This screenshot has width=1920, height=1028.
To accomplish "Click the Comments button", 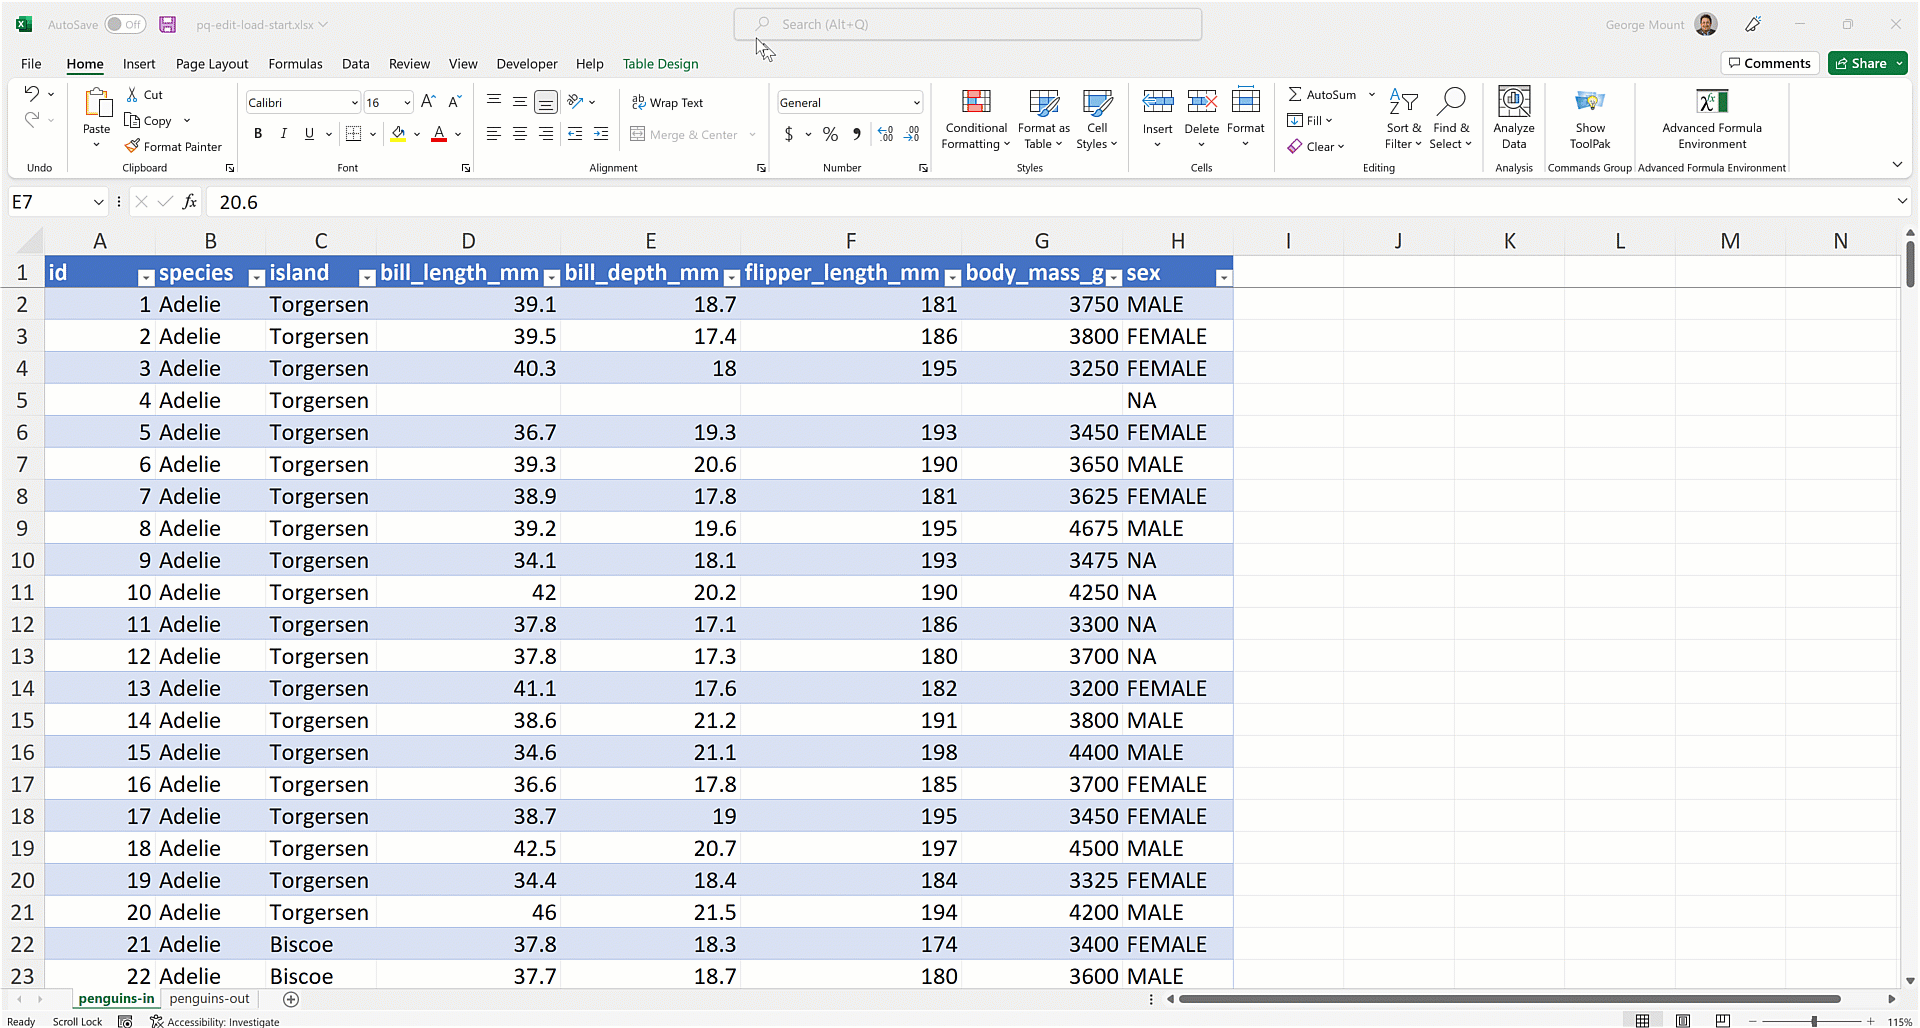I will 1769,62.
